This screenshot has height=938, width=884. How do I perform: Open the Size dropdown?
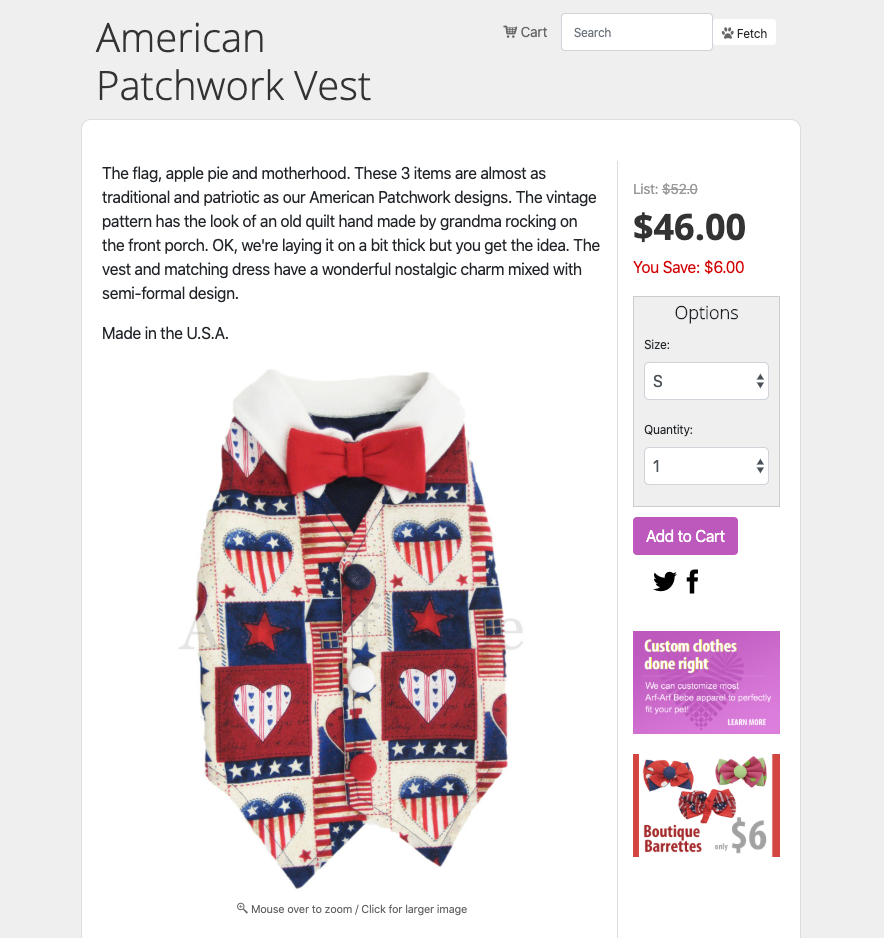pyautogui.click(x=706, y=381)
